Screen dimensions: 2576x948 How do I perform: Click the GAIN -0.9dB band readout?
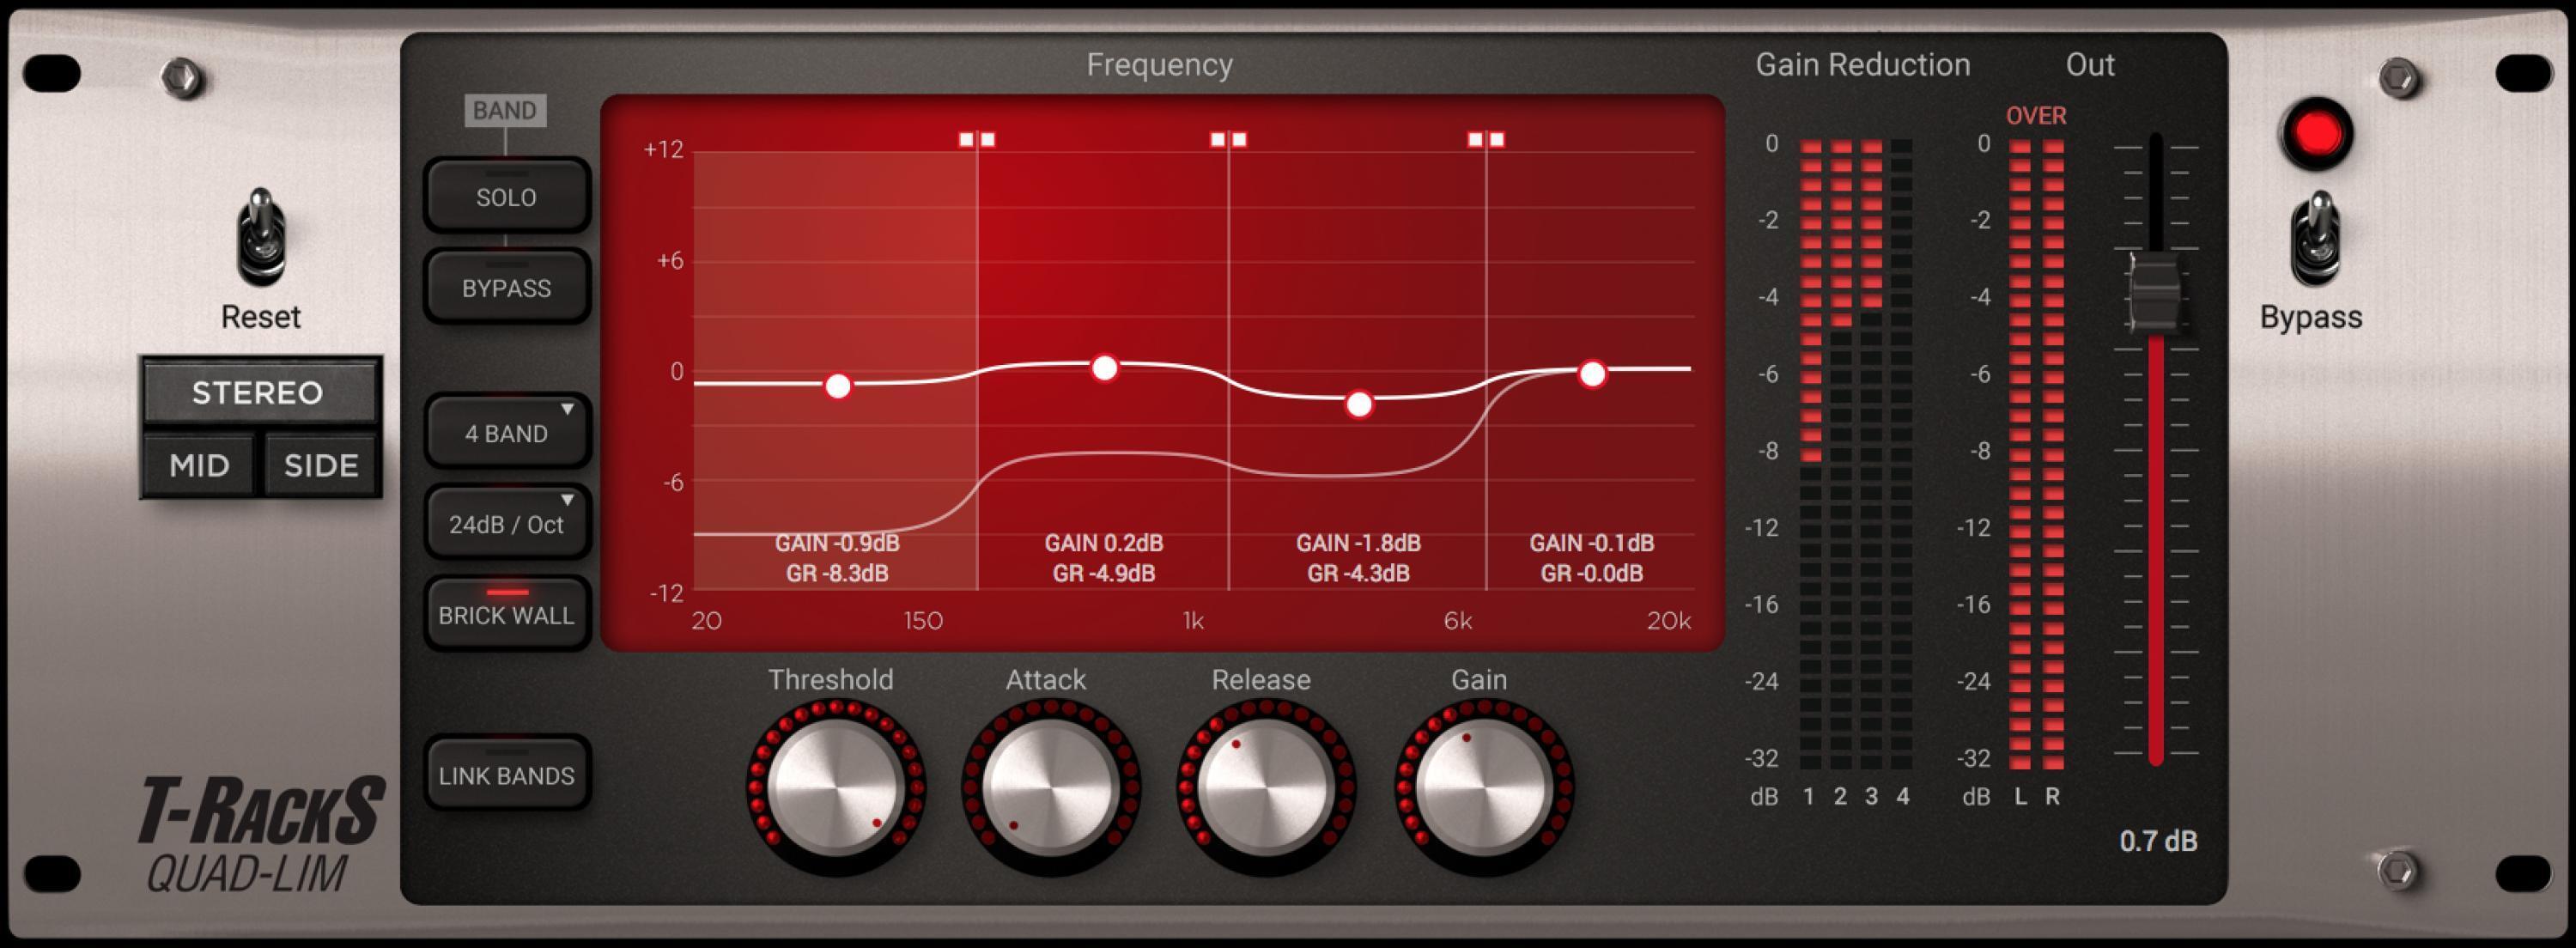(838, 543)
